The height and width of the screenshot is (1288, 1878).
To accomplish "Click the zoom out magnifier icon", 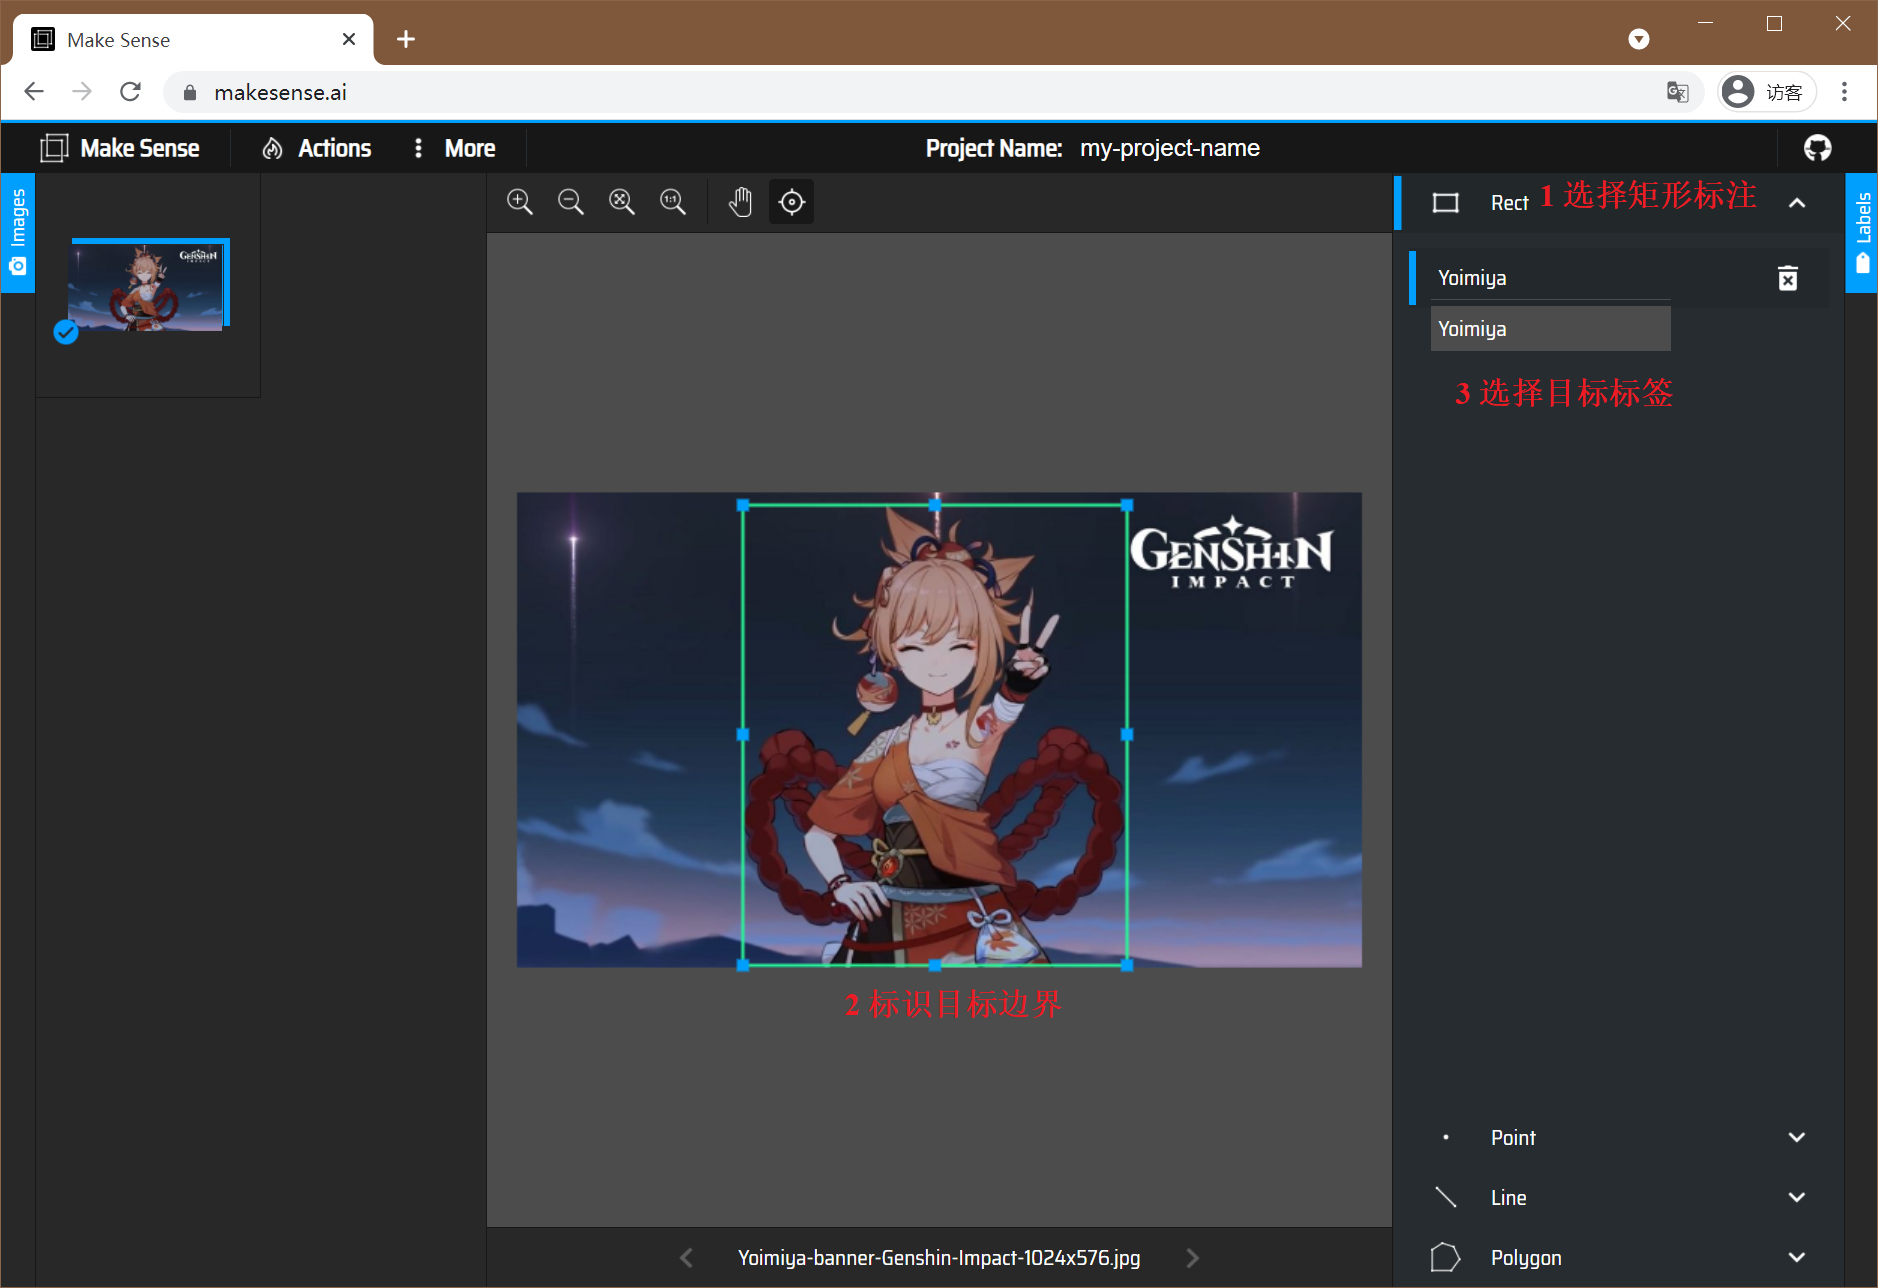I will click(x=571, y=202).
